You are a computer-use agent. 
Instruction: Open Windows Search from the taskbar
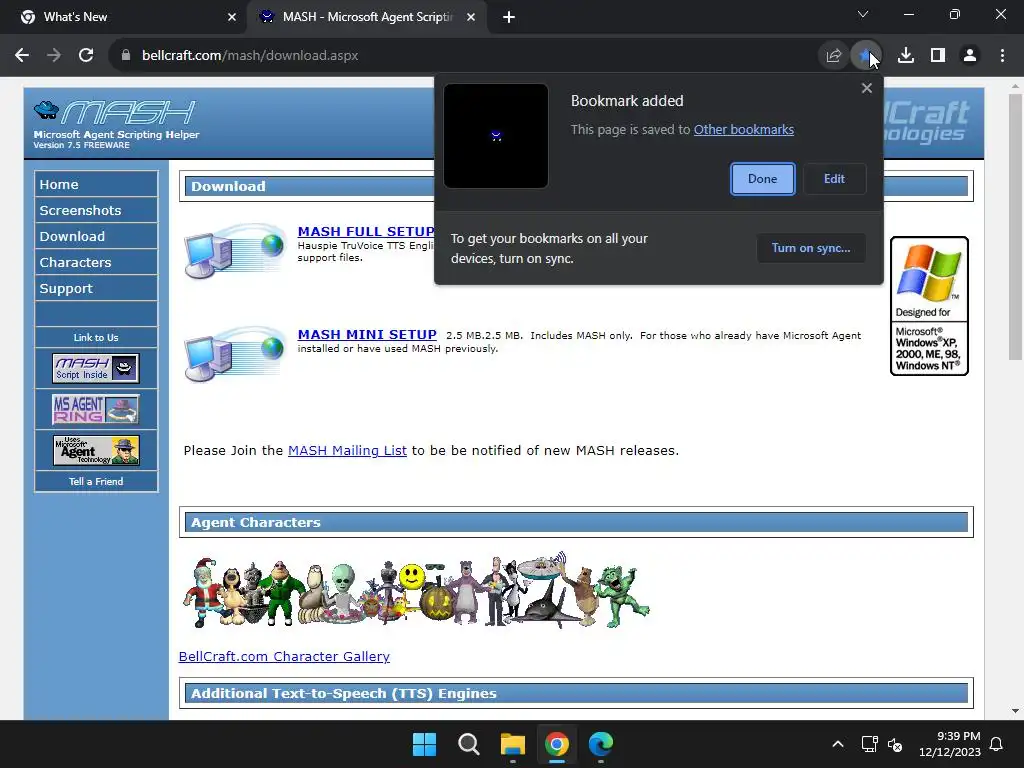coord(468,744)
